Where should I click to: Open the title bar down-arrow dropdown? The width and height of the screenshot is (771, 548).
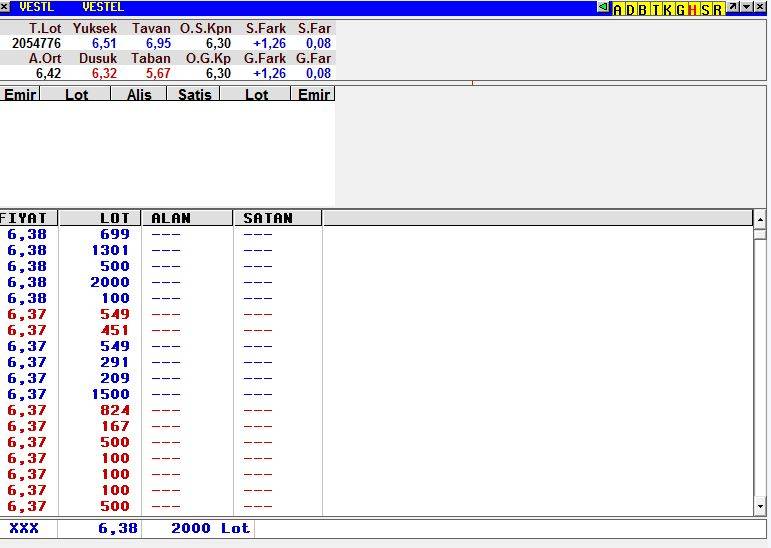pyautogui.click(x=746, y=8)
